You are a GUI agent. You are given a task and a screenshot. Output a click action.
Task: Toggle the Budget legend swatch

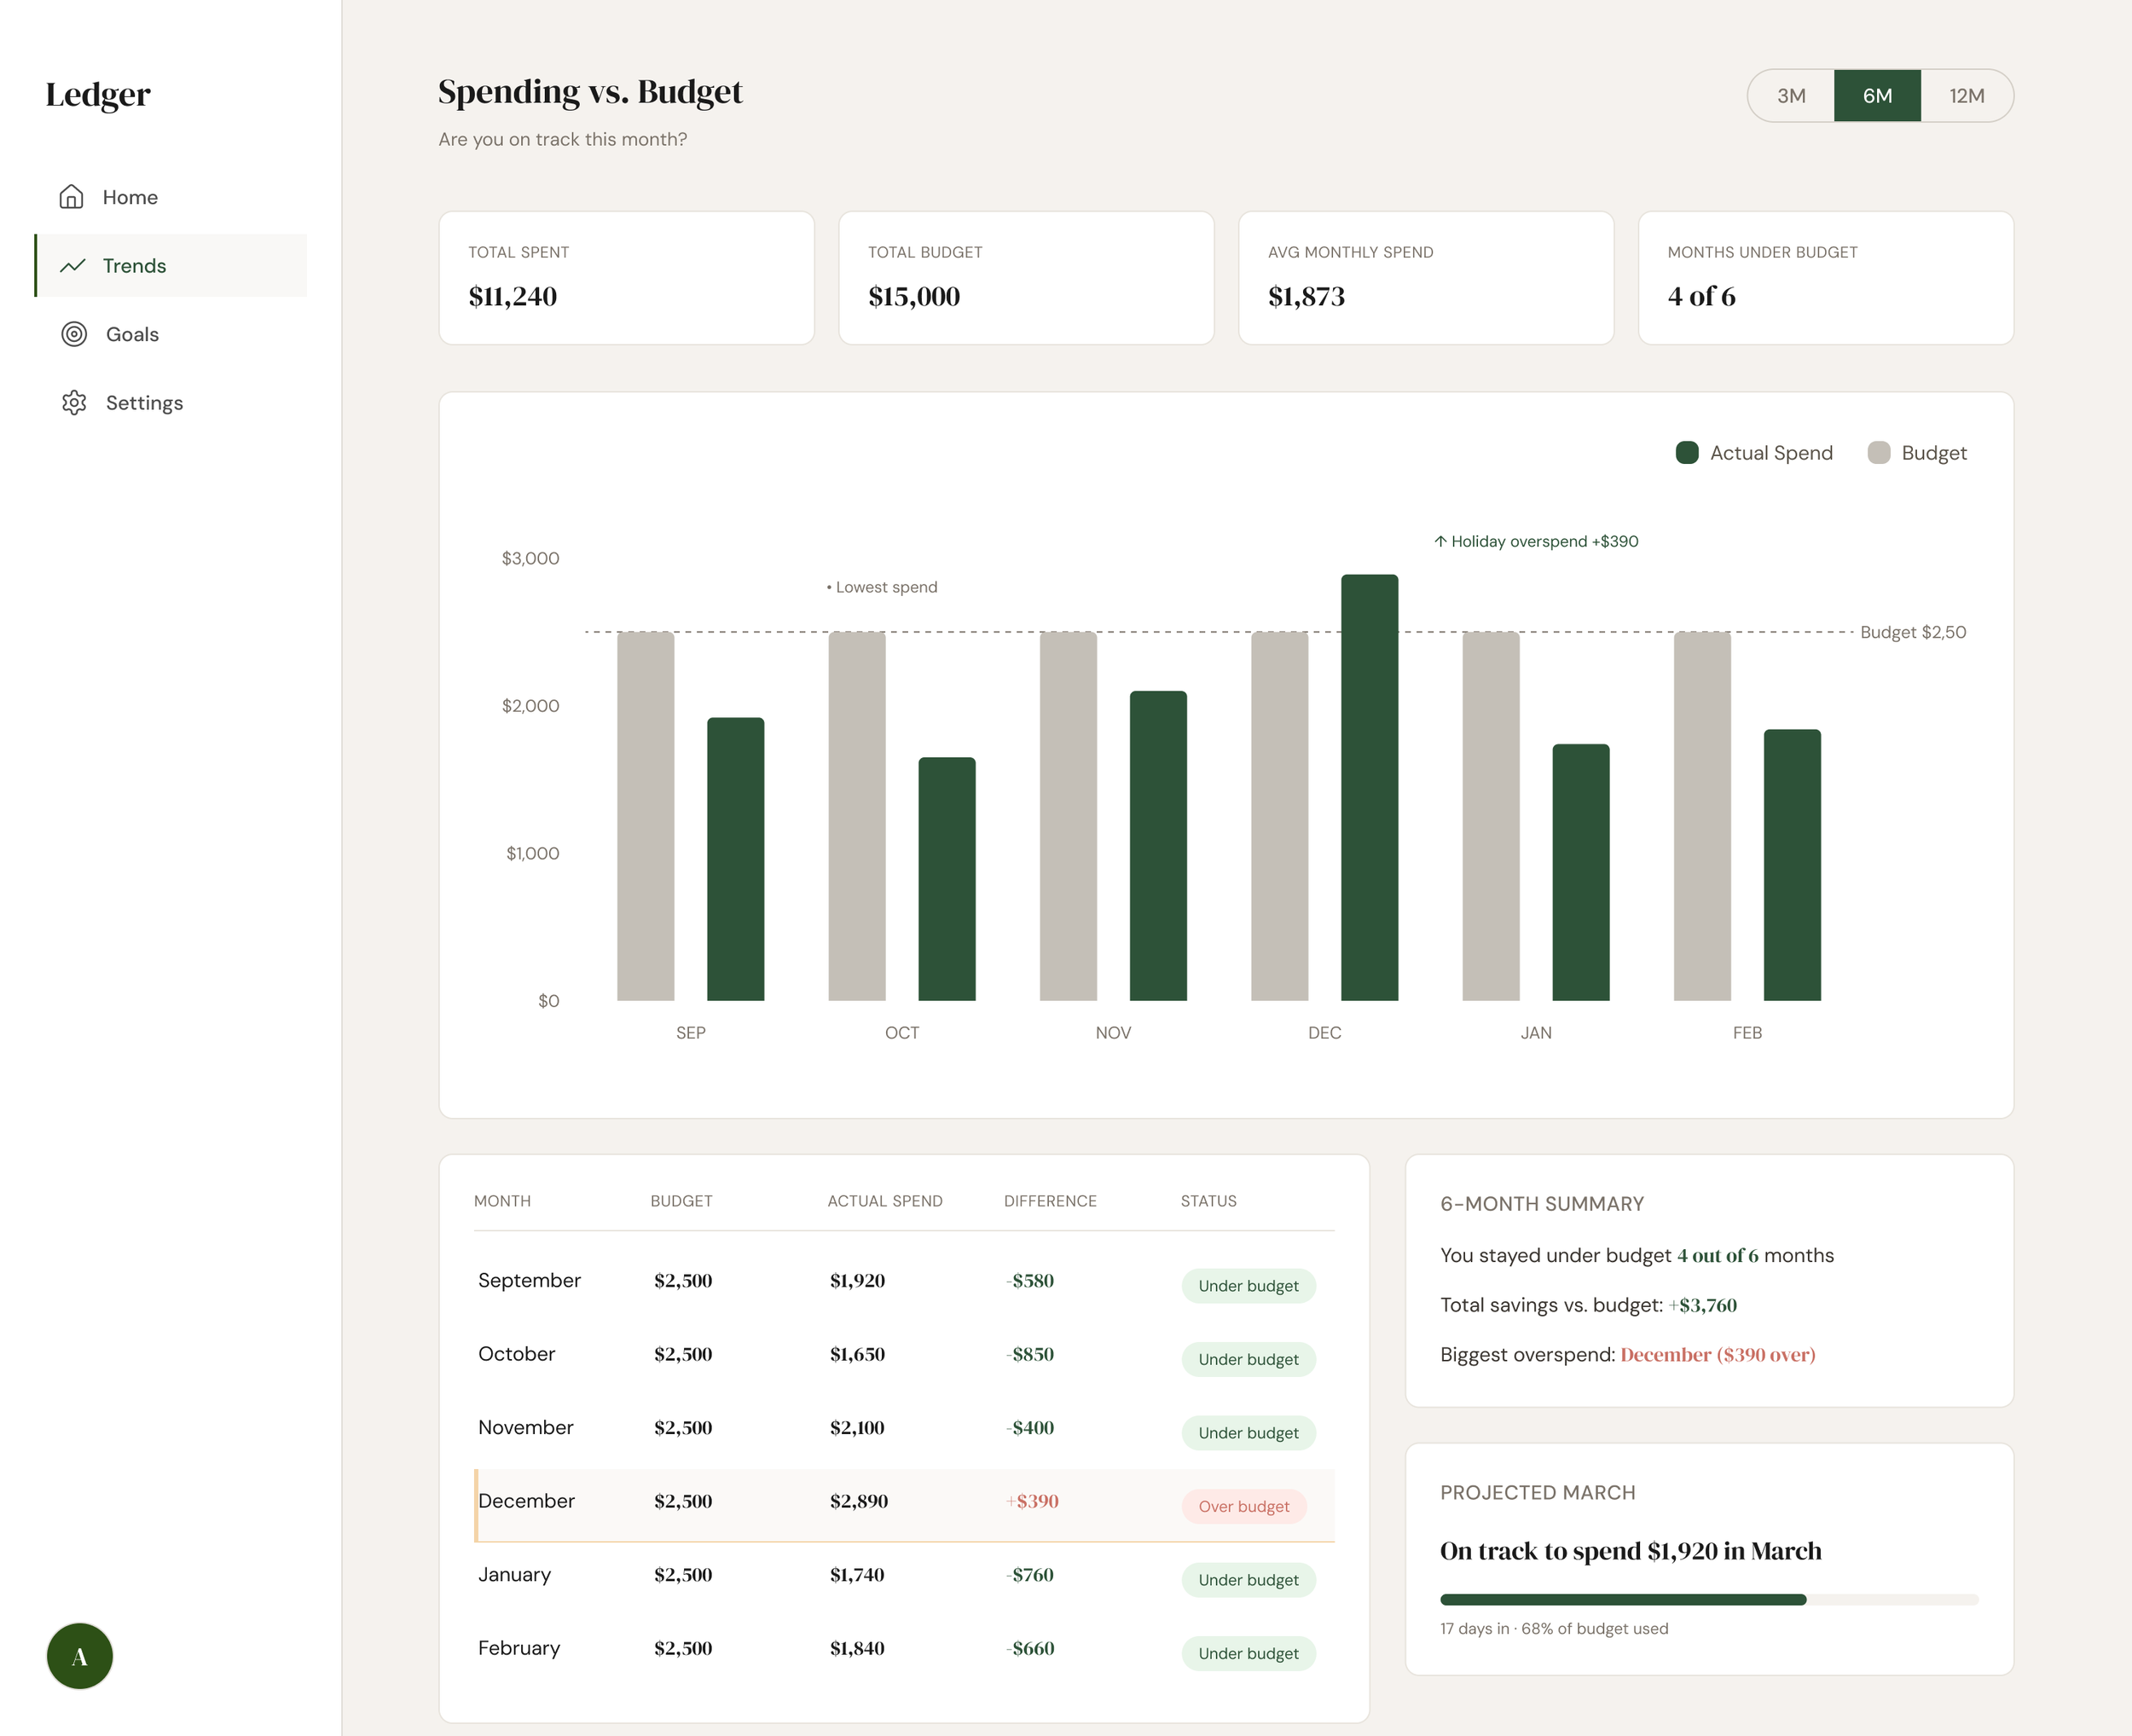click(x=1879, y=453)
